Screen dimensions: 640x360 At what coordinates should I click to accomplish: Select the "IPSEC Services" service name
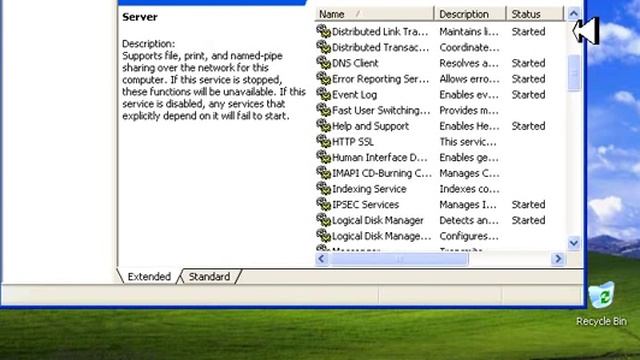[365, 204]
